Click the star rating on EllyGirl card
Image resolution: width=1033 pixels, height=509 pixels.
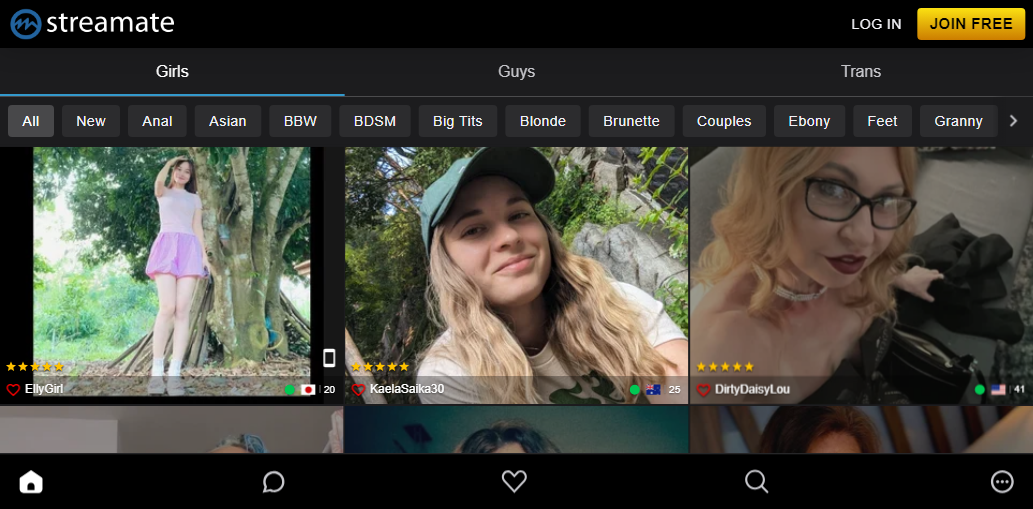35,367
